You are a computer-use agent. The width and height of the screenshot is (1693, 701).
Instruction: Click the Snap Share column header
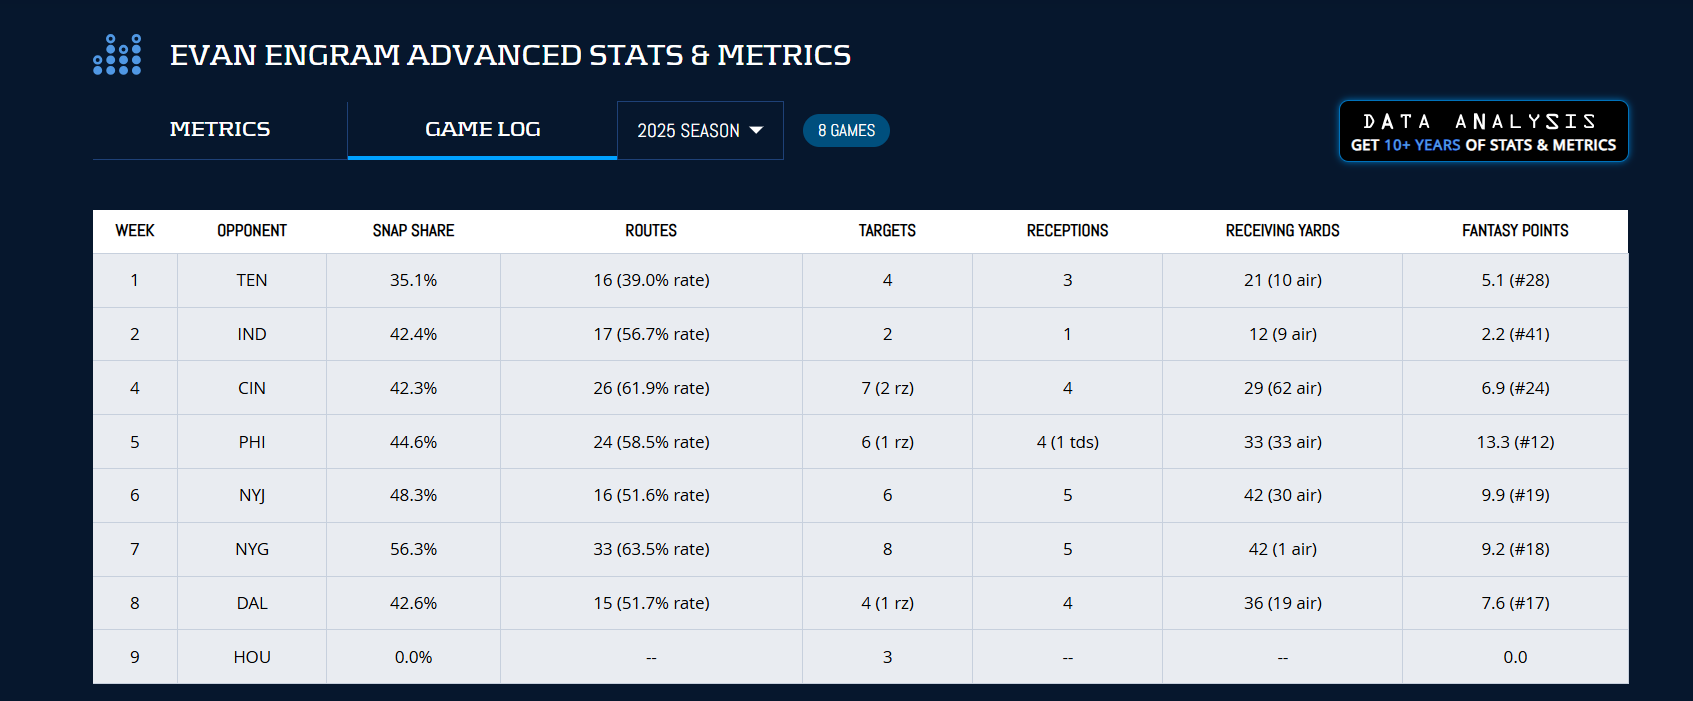tap(413, 231)
